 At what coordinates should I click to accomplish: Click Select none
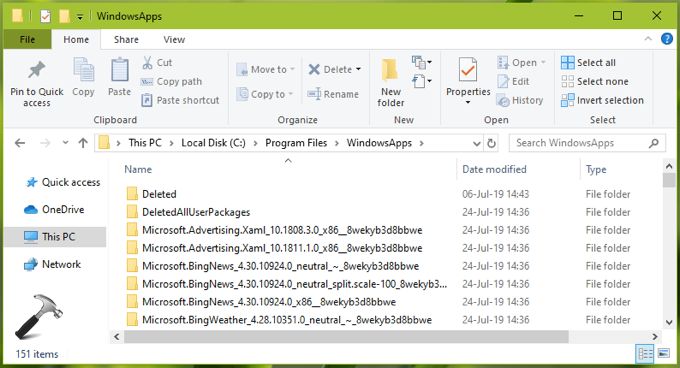pyautogui.click(x=595, y=81)
